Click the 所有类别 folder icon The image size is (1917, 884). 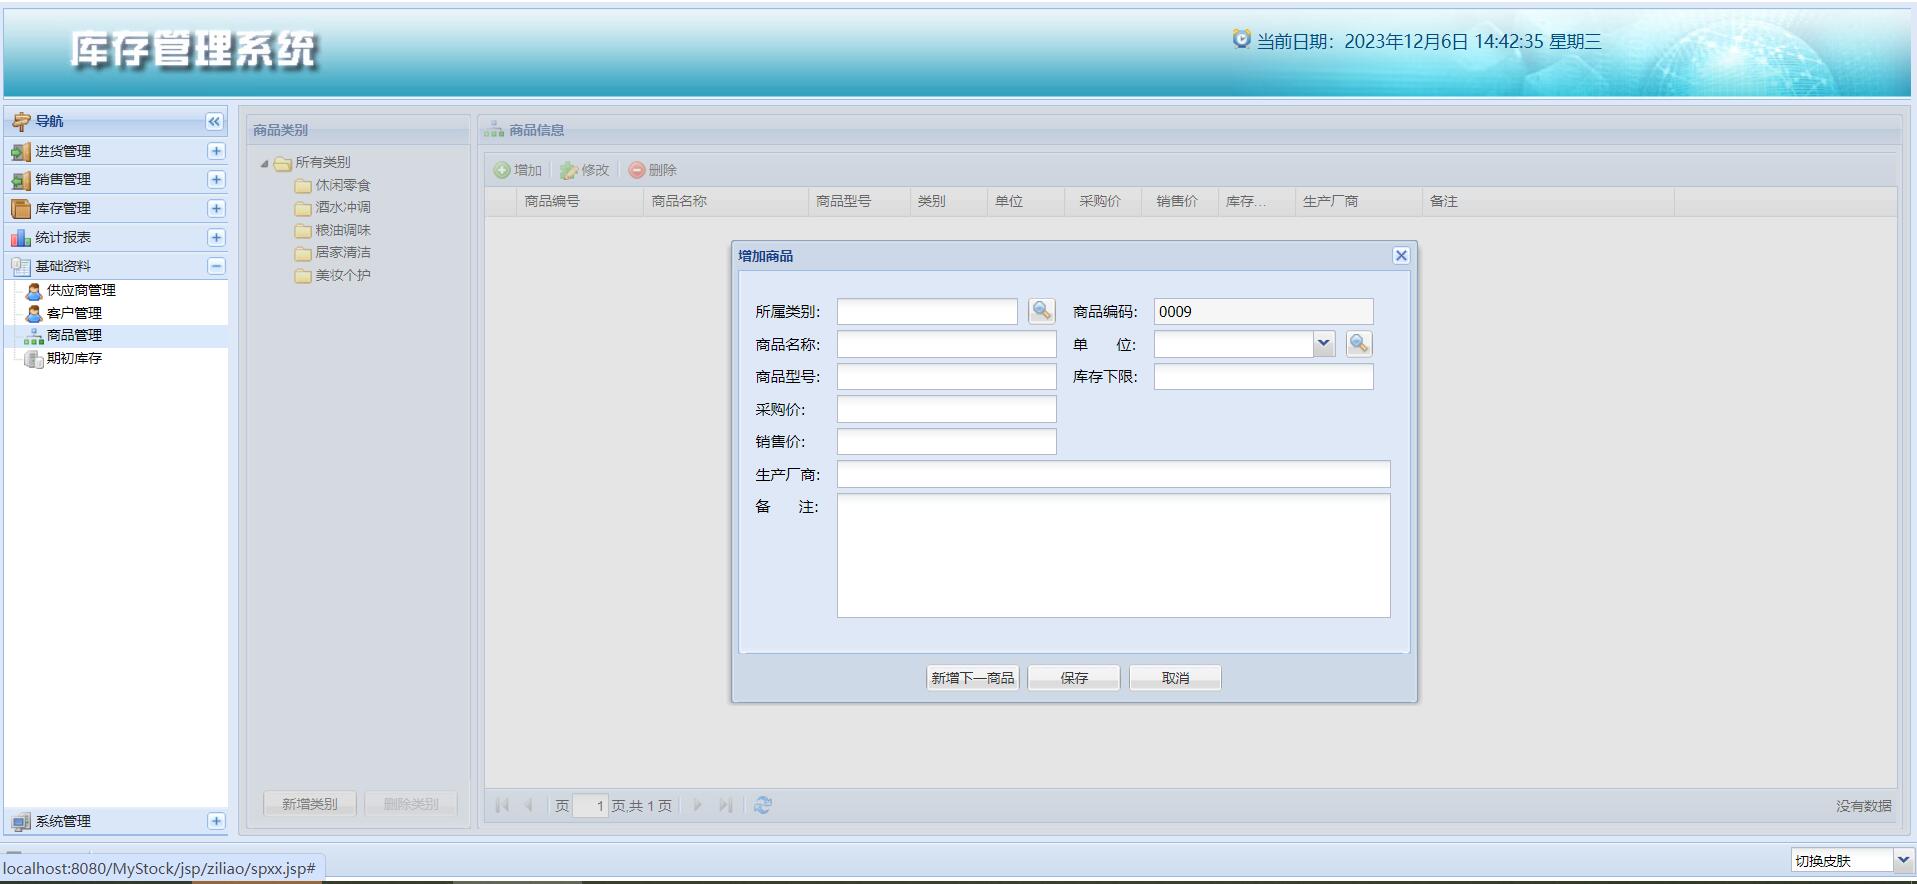point(283,163)
